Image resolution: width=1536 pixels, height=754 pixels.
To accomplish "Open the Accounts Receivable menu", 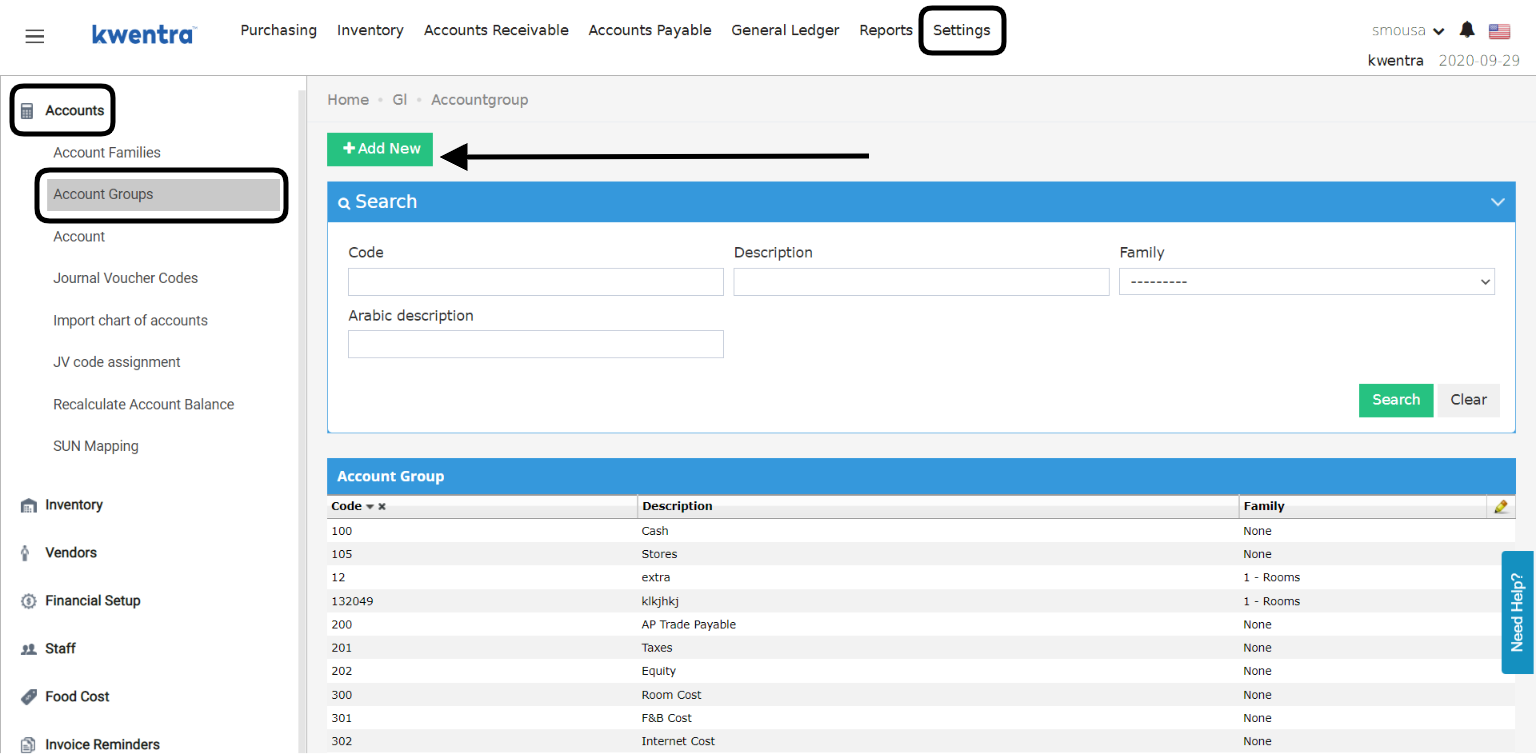I will click(496, 30).
